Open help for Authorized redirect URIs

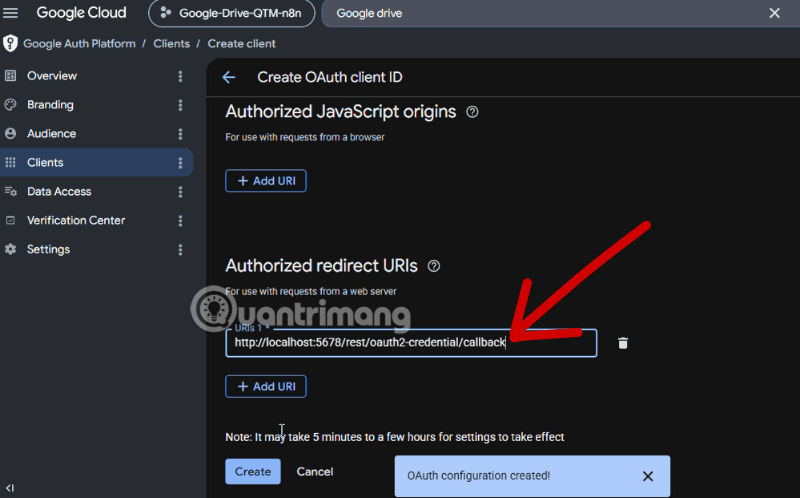click(434, 266)
